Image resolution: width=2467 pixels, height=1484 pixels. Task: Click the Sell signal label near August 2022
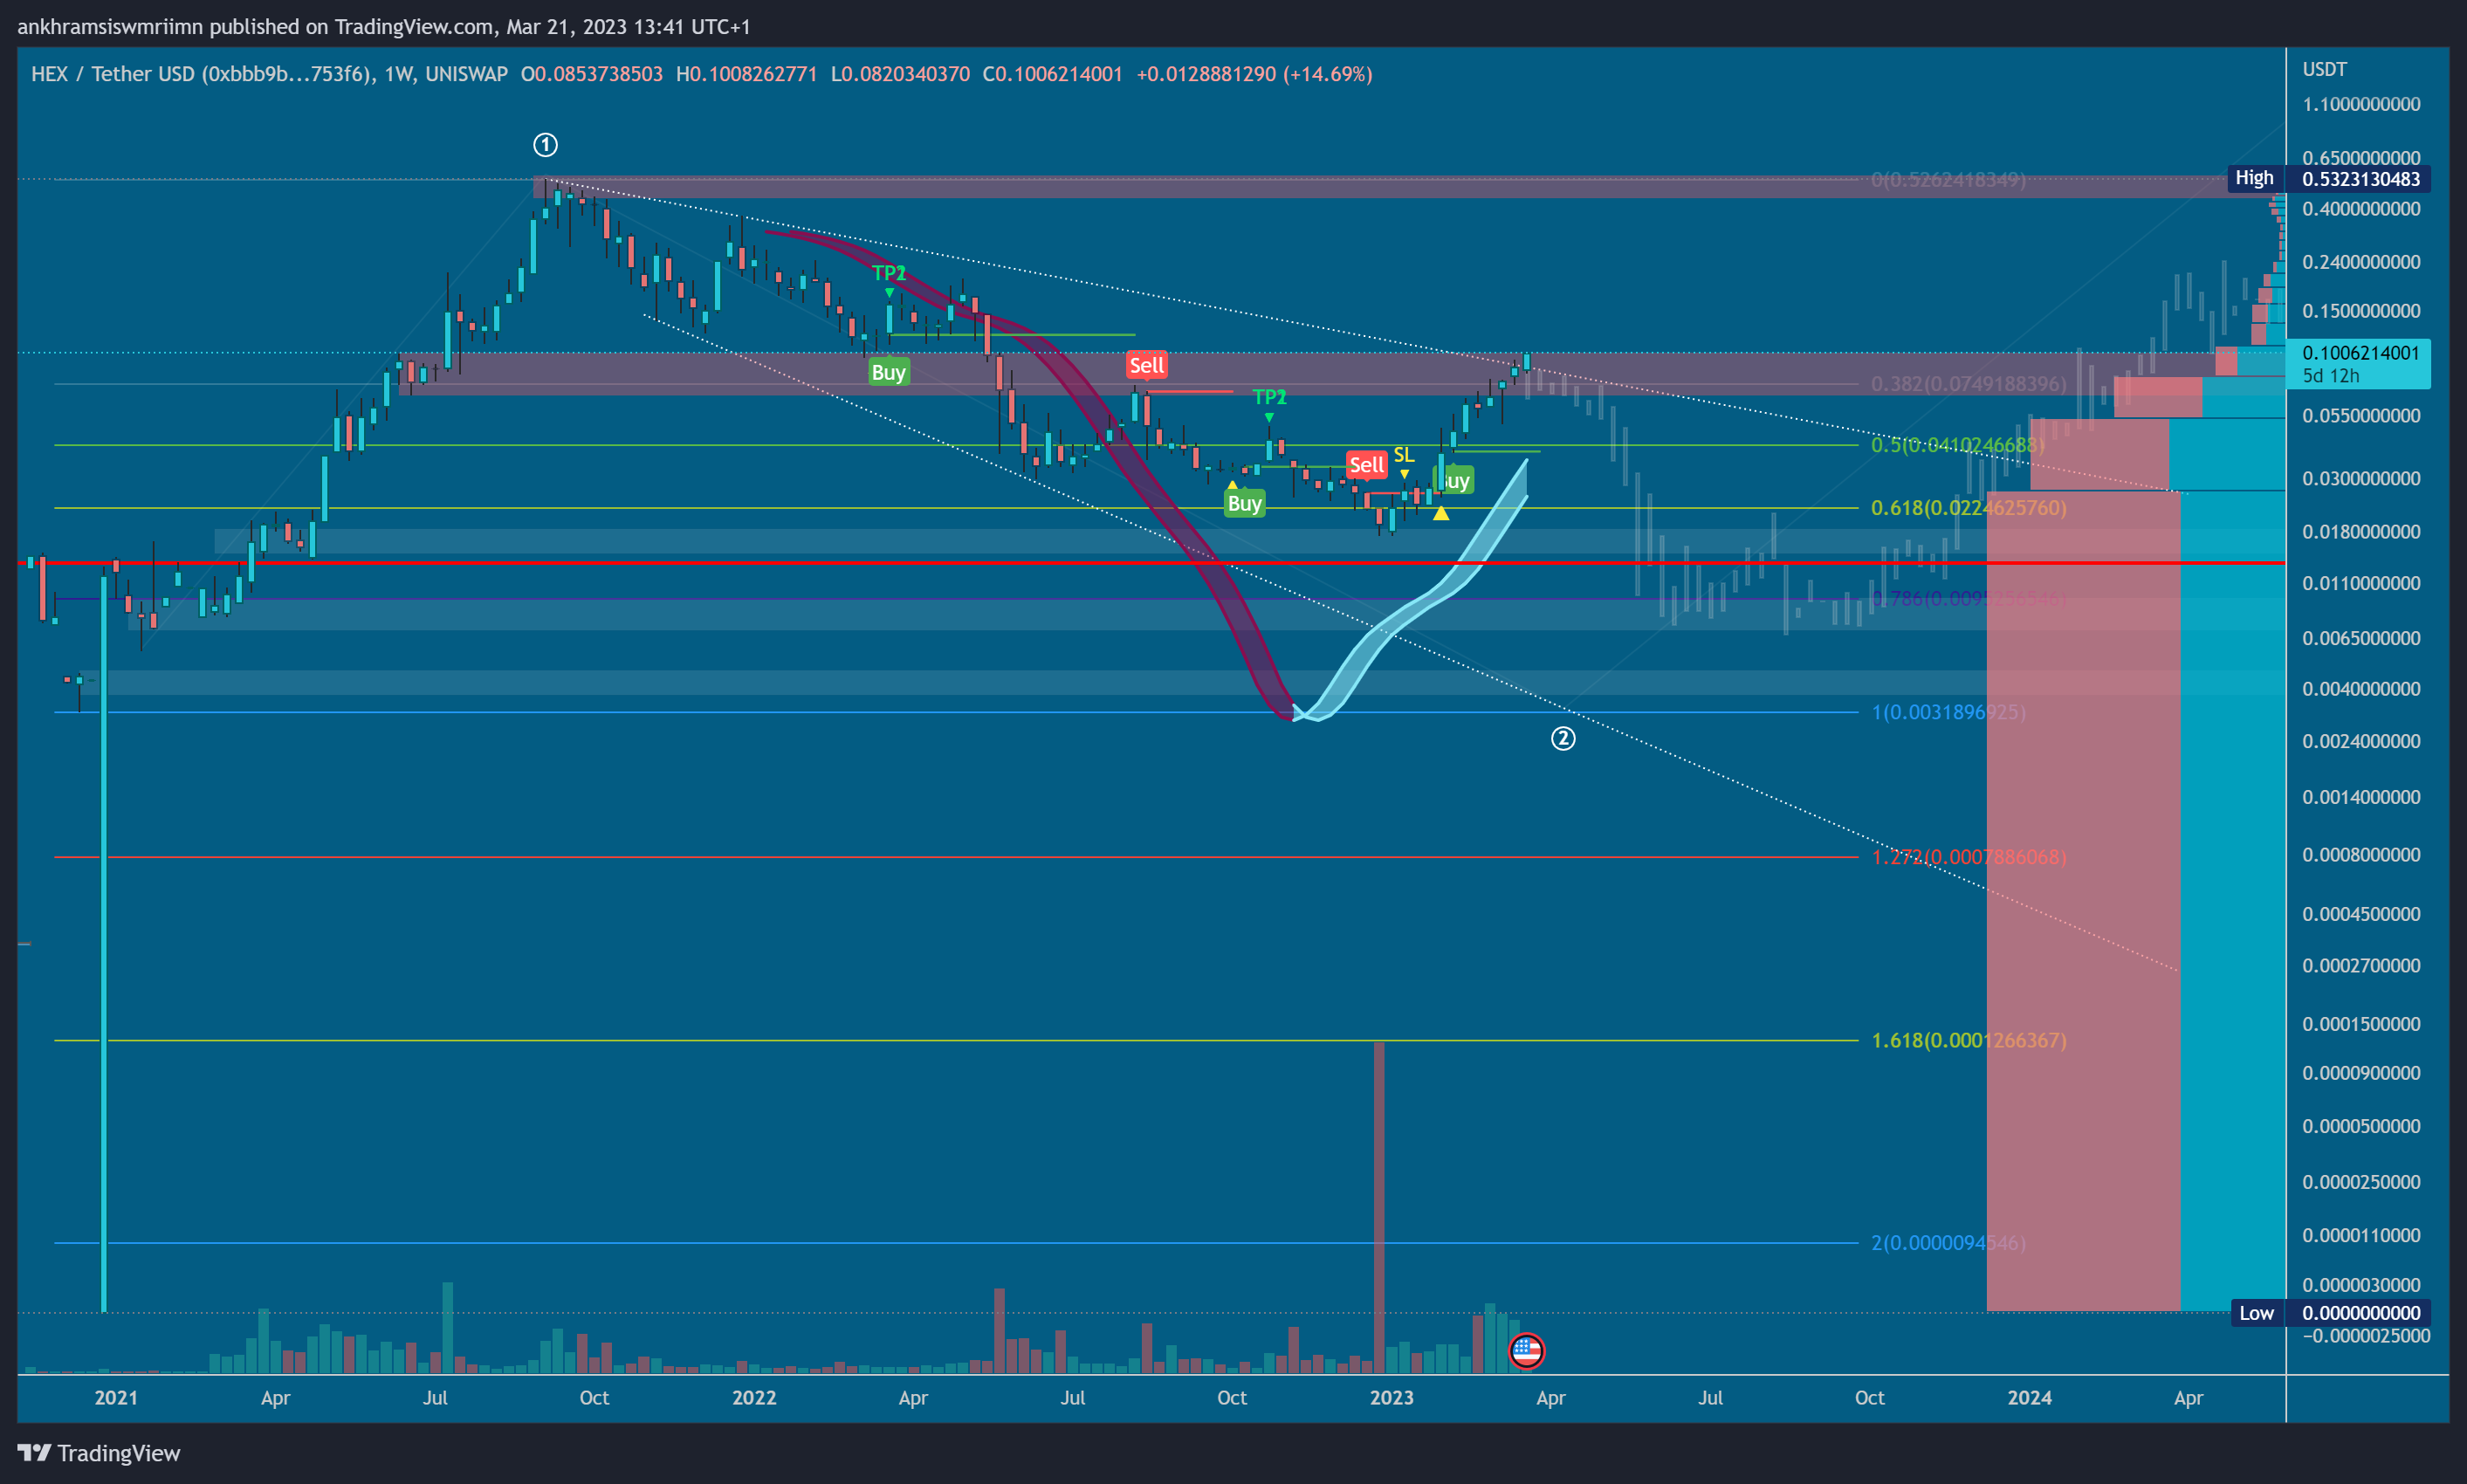(x=1146, y=365)
